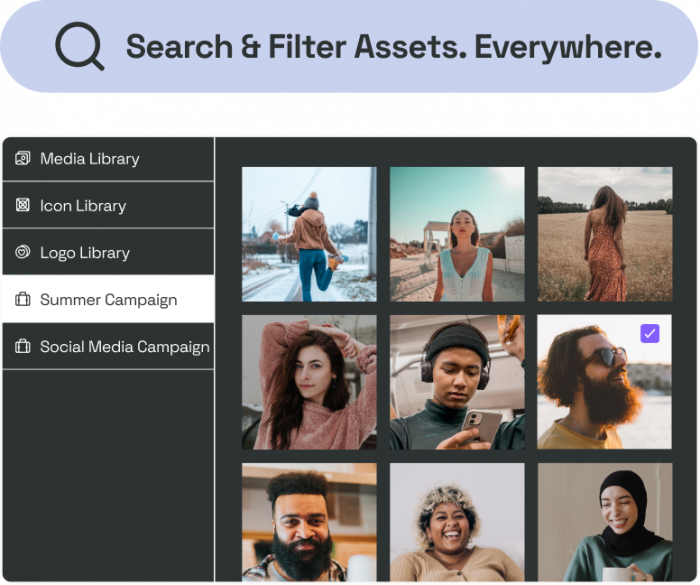The image size is (700, 585).
Task: Switch to Logo Library
Action: coord(108,252)
